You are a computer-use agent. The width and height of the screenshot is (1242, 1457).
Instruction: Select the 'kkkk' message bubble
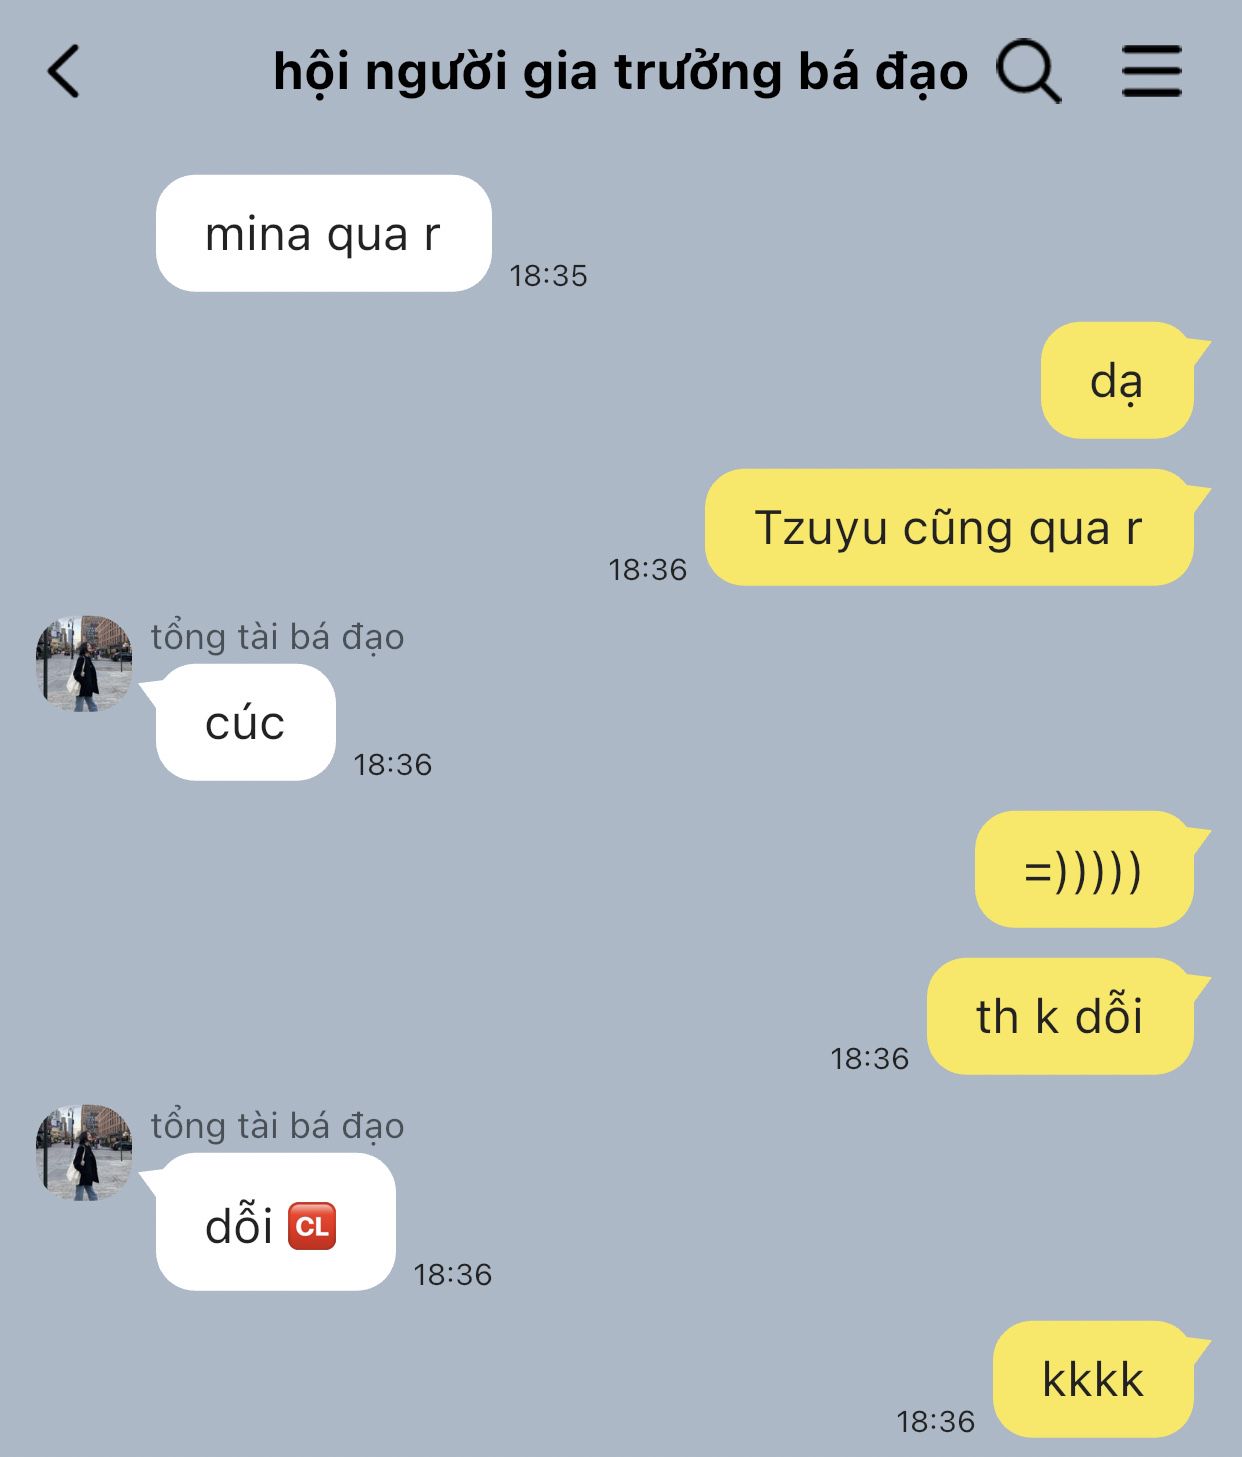click(x=1093, y=1379)
